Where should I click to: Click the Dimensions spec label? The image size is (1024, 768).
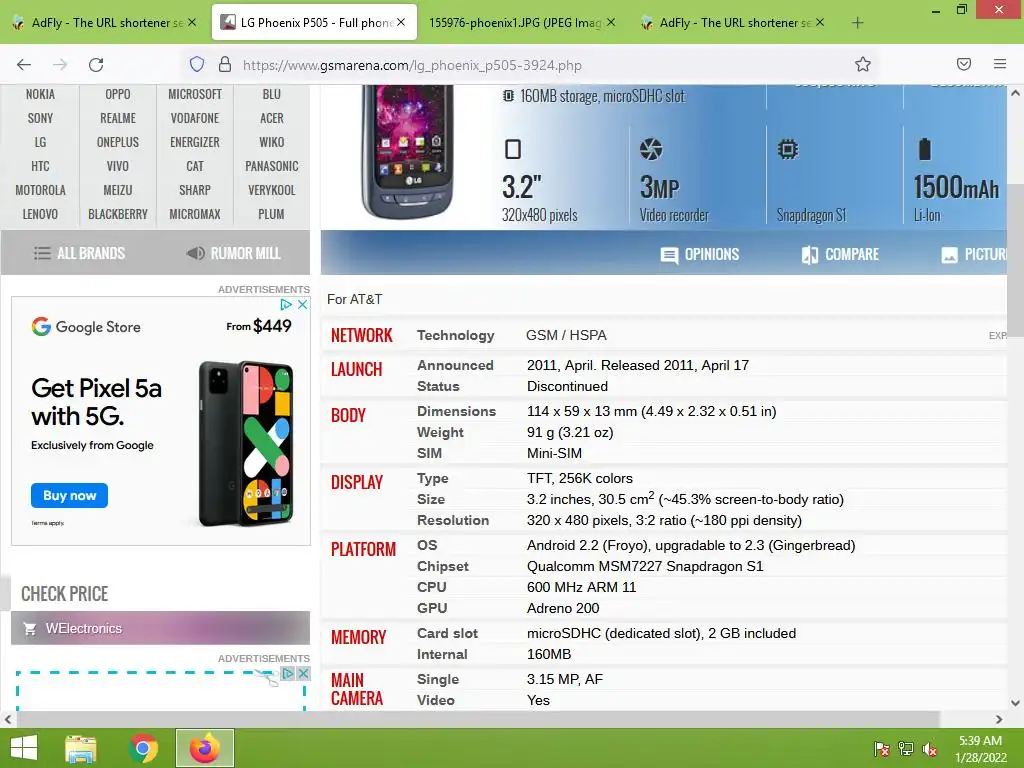pyautogui.click(x=456, y=411)
